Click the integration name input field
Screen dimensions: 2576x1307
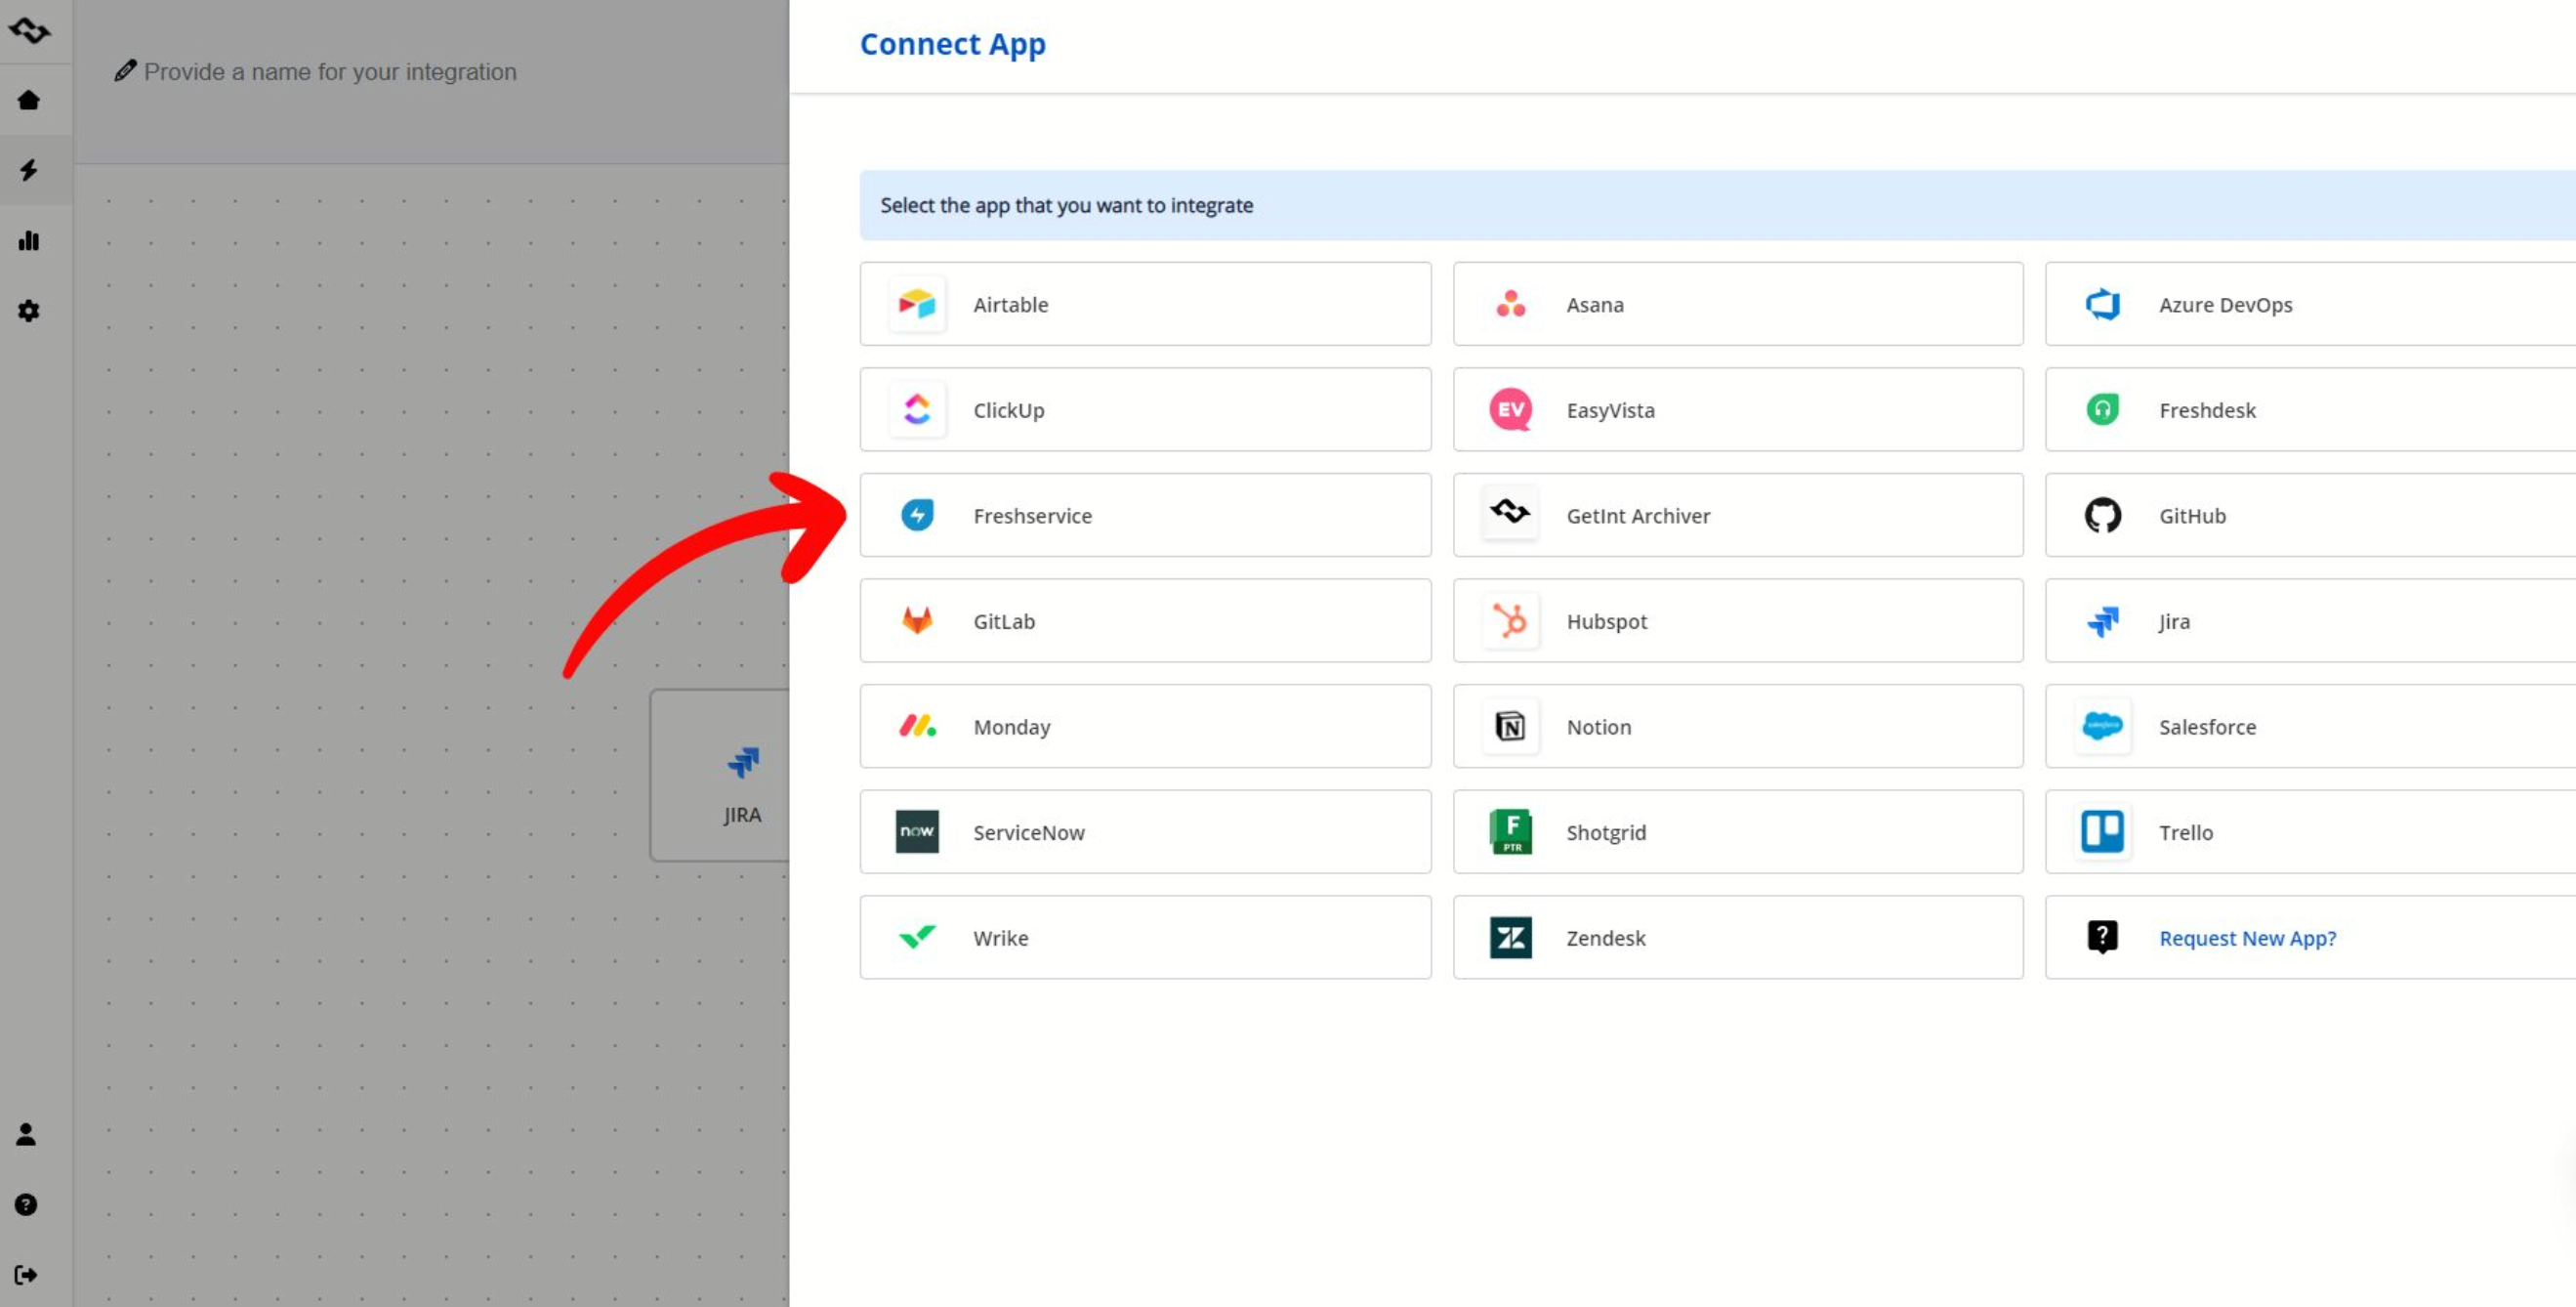pos(330,71)
